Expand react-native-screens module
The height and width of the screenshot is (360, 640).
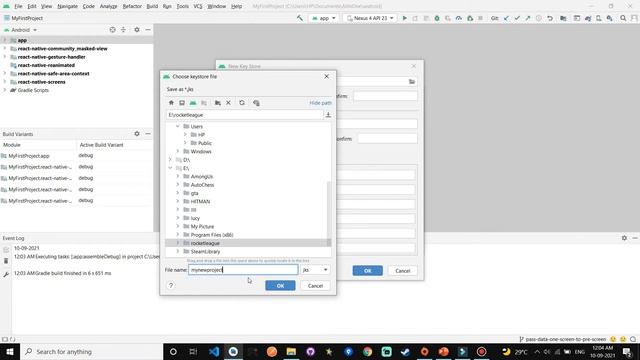pos(5,82)
